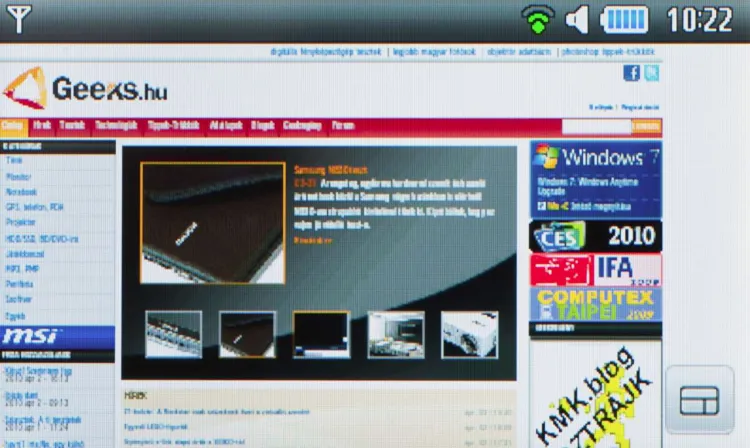Image resolution: width=750 pixels, height=448 pixels.
Task: Open the Monitor category
Action: (18, 177)
